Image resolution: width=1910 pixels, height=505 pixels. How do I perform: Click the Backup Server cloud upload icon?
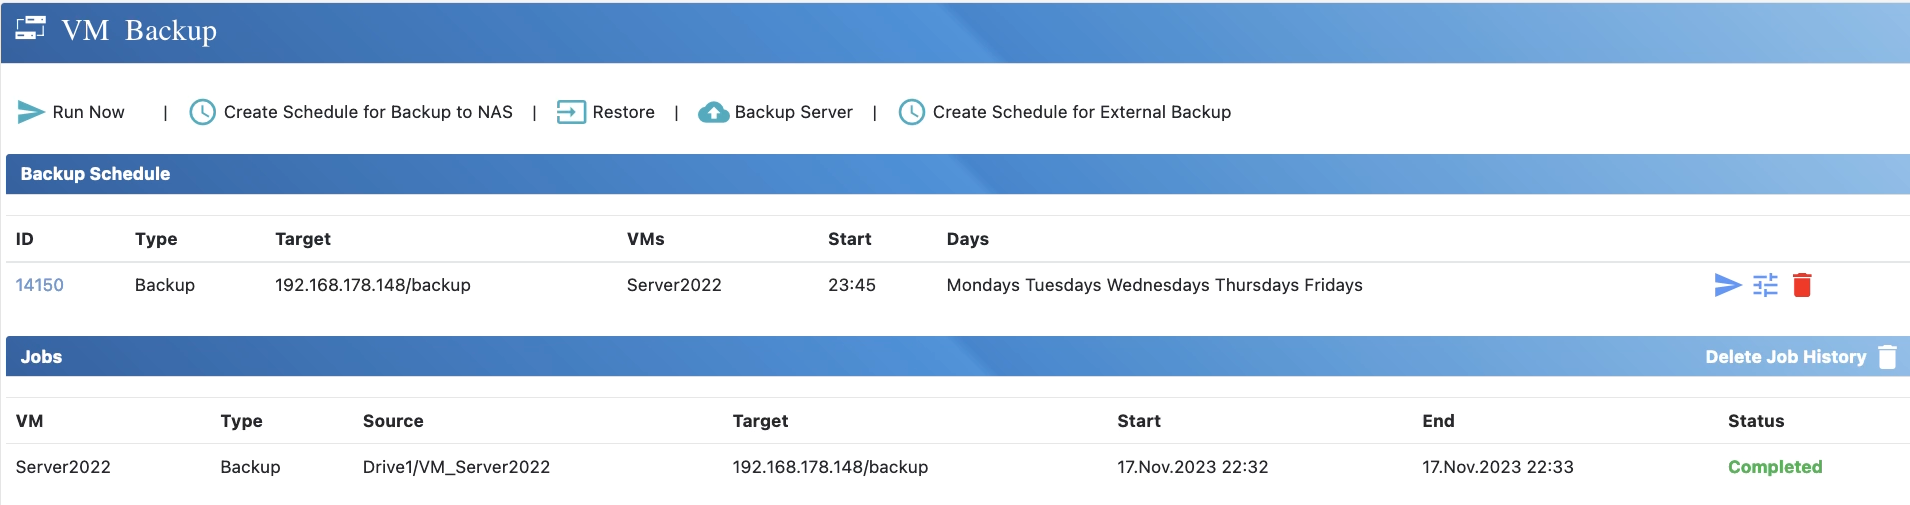(x=713, y=112)
